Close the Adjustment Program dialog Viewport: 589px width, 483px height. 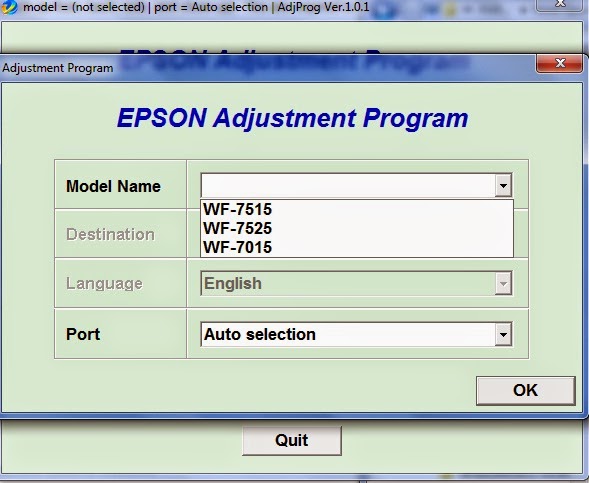560,63
